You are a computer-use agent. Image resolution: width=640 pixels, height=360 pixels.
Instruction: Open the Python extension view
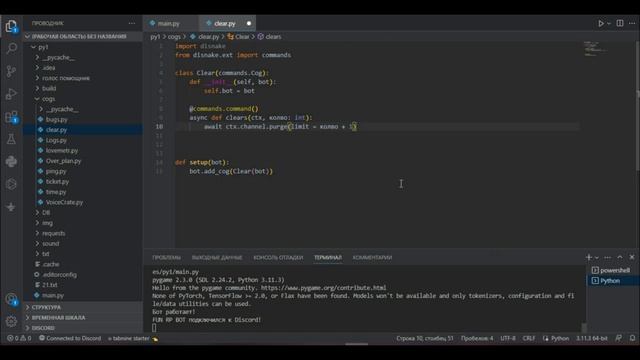click(x=11, y=162)
